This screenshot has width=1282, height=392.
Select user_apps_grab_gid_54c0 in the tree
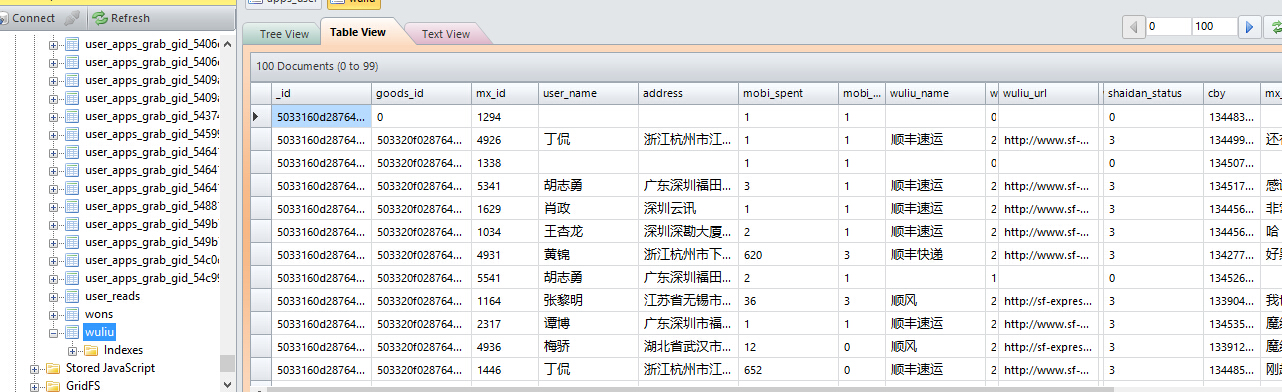[152, 260]
